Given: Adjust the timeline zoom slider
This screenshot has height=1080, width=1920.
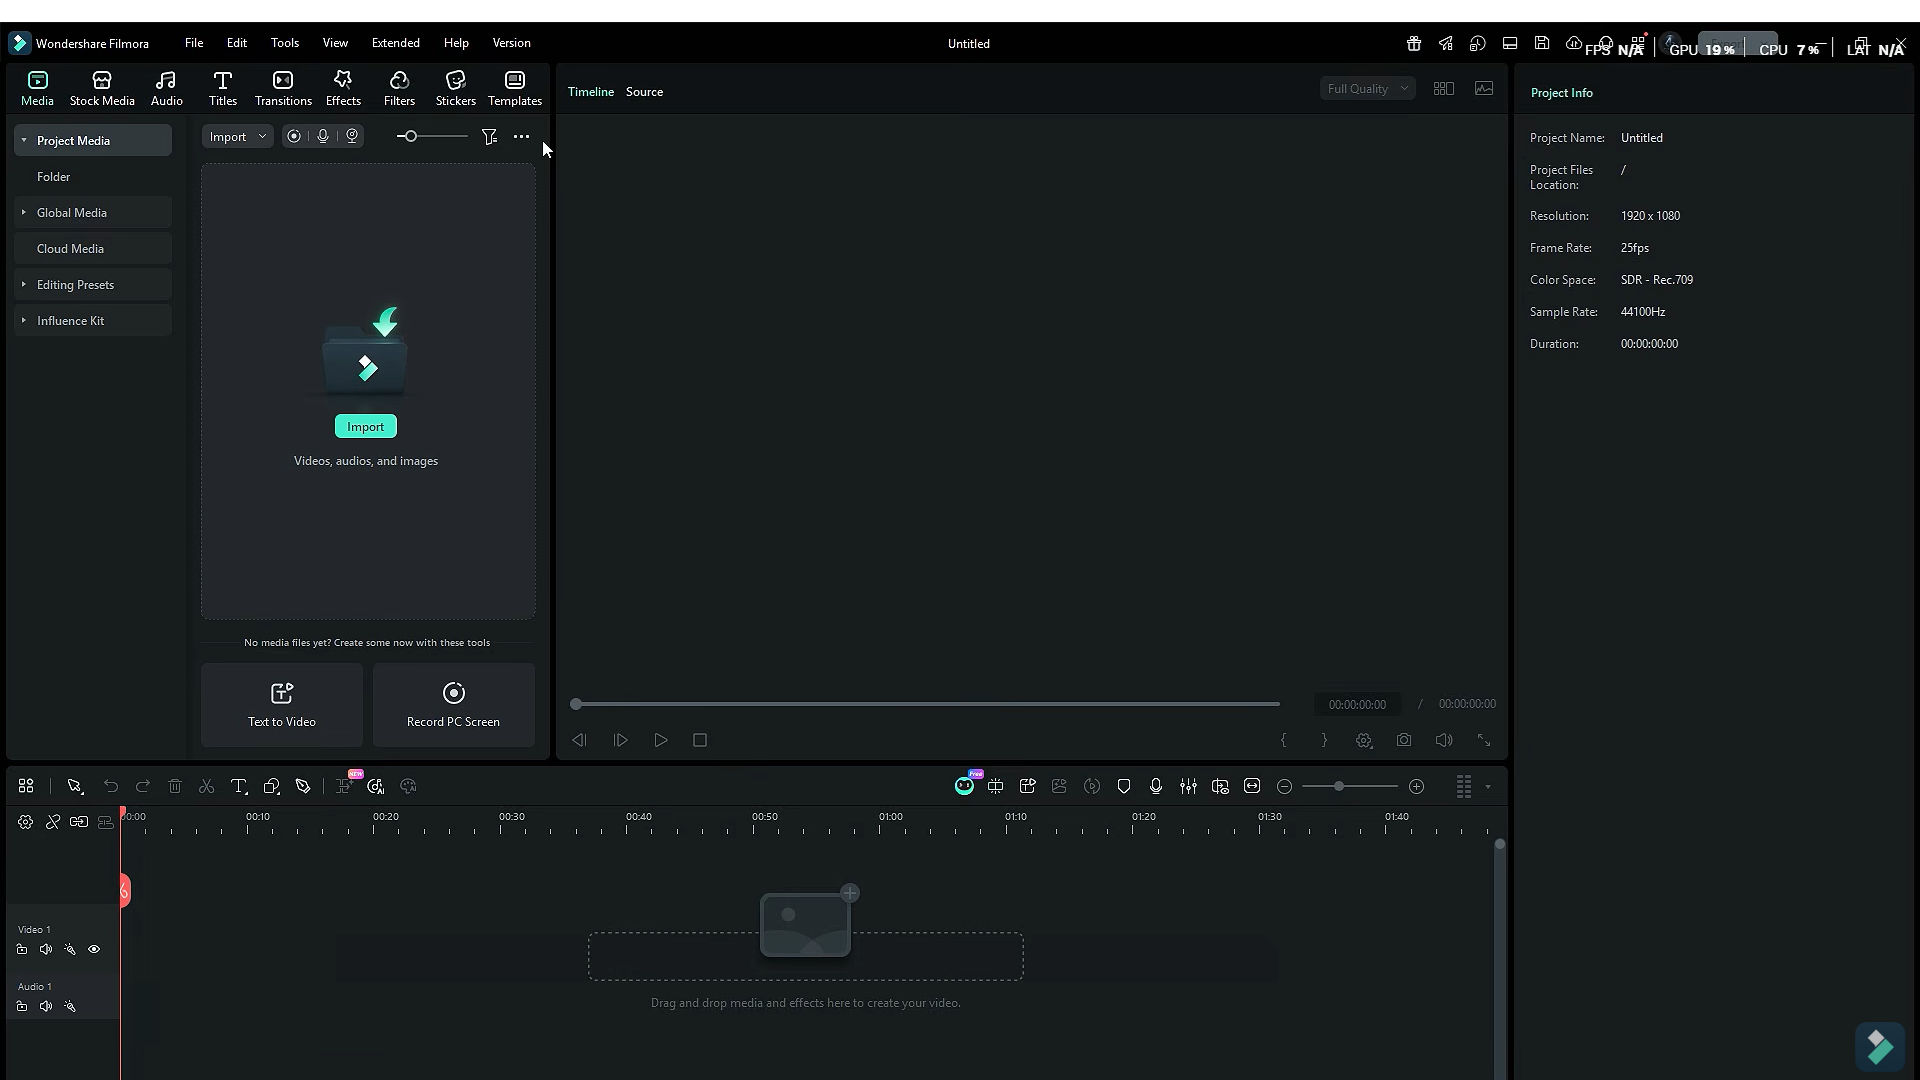Looking at the screenshot, I should pyautogui.click(x=1350, y=787).
